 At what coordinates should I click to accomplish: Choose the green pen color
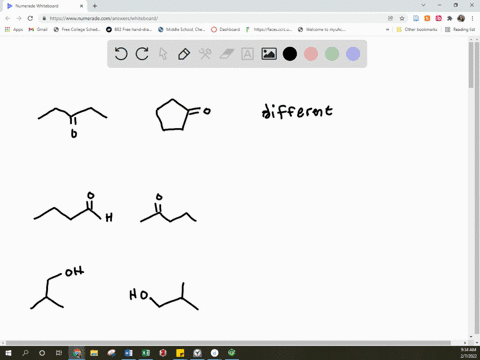pos(332,54)
